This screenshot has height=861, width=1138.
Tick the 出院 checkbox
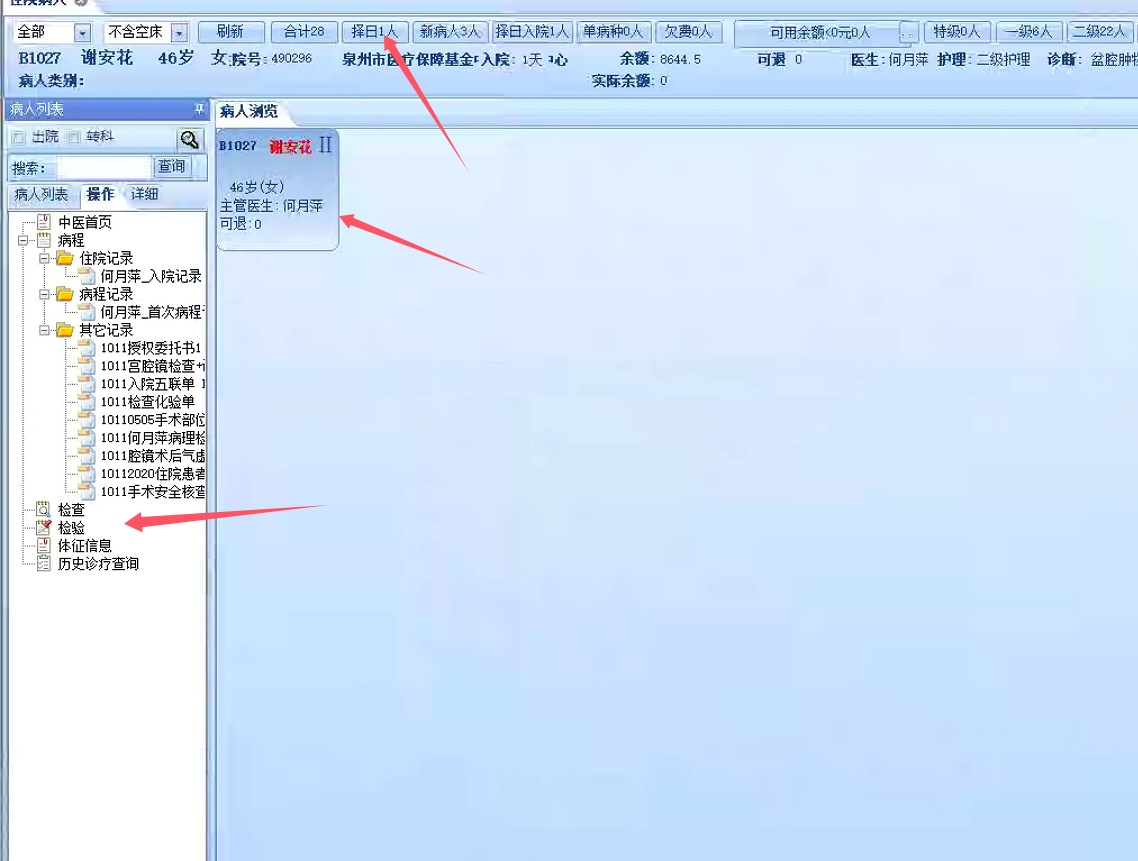pos(19,137)
